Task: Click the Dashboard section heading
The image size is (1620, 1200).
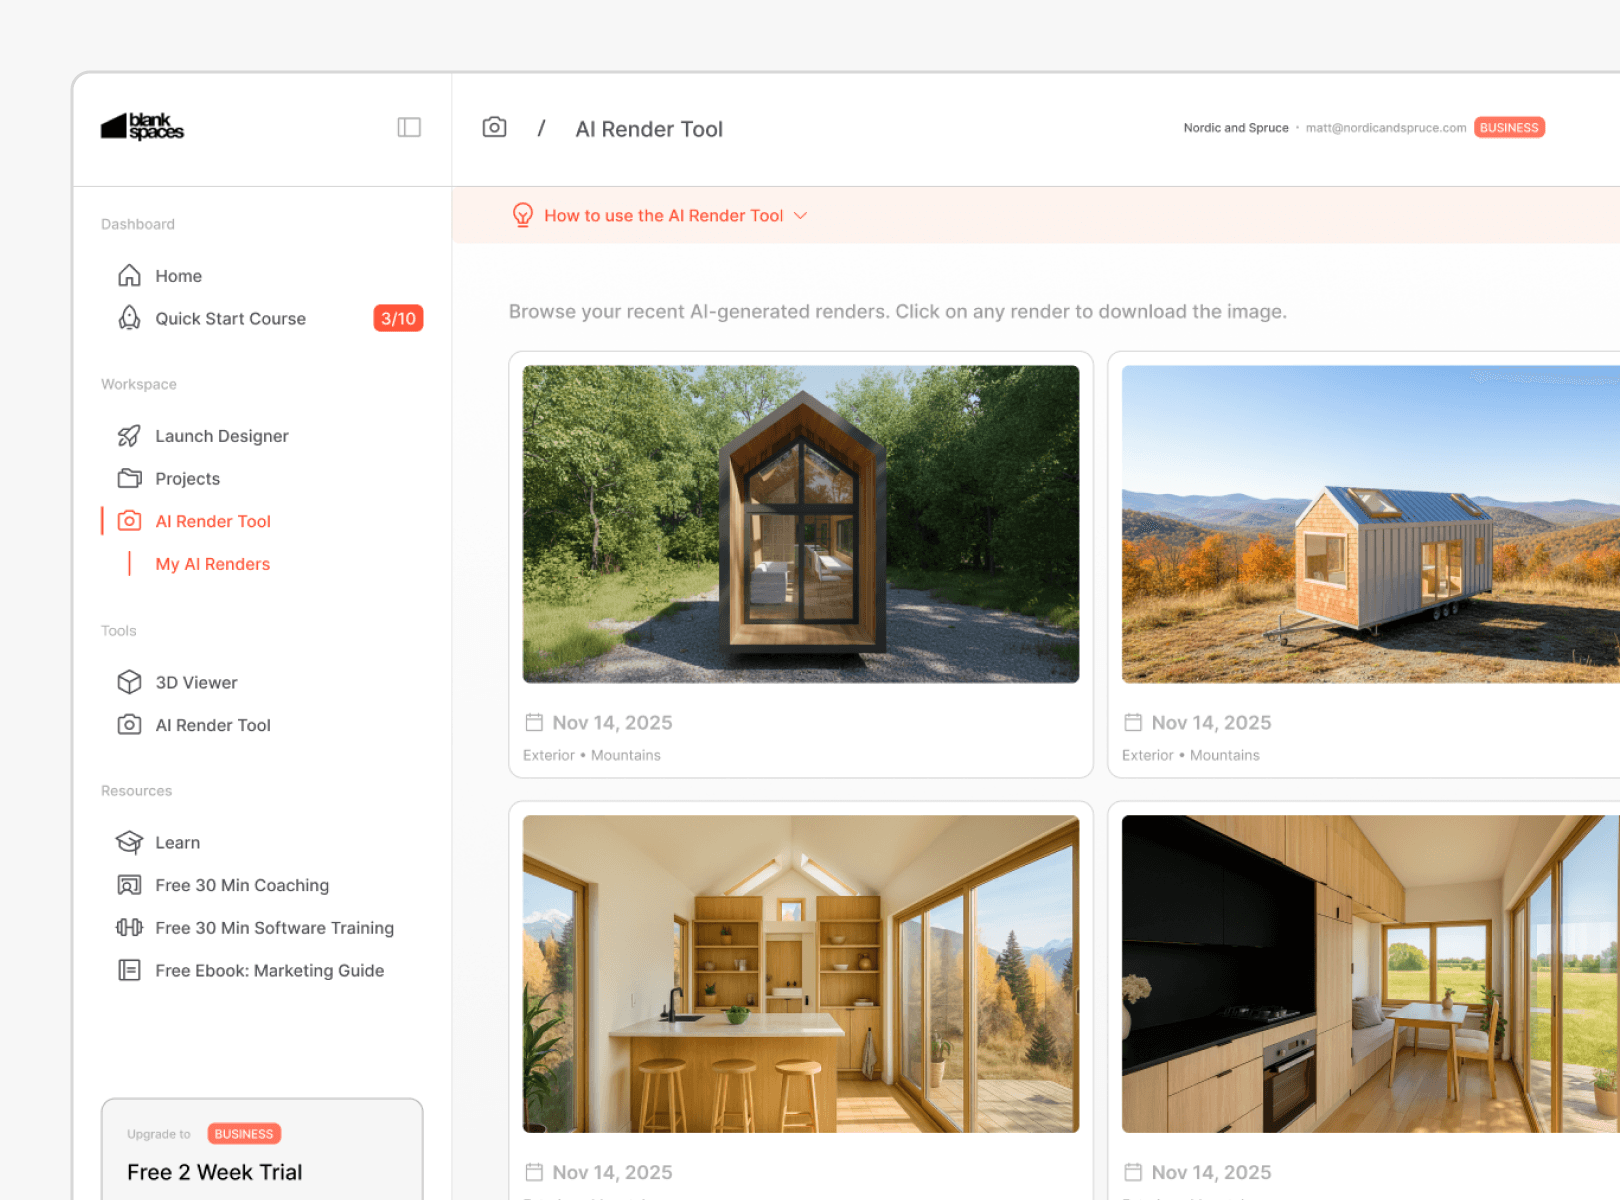Action: pos(138,224)
